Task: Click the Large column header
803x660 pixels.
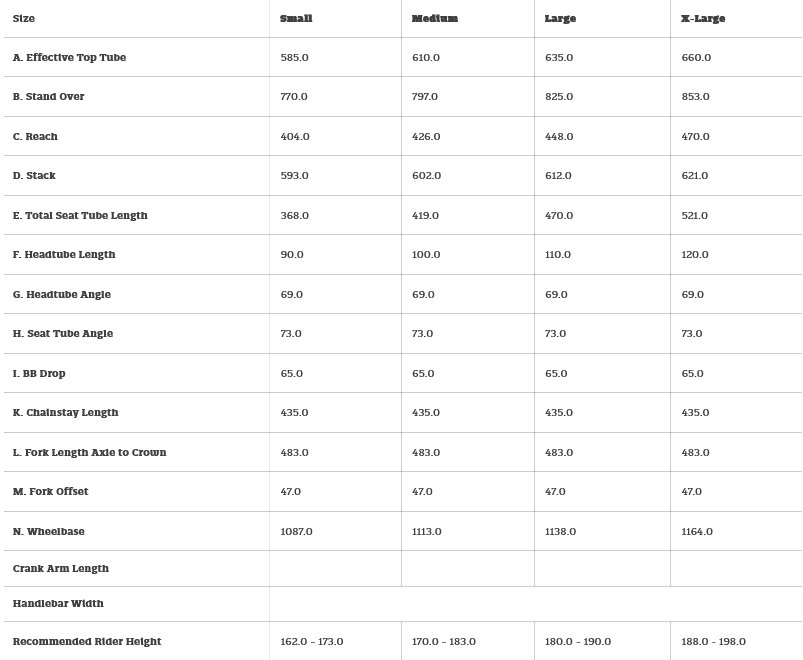Action: point(560,19)
